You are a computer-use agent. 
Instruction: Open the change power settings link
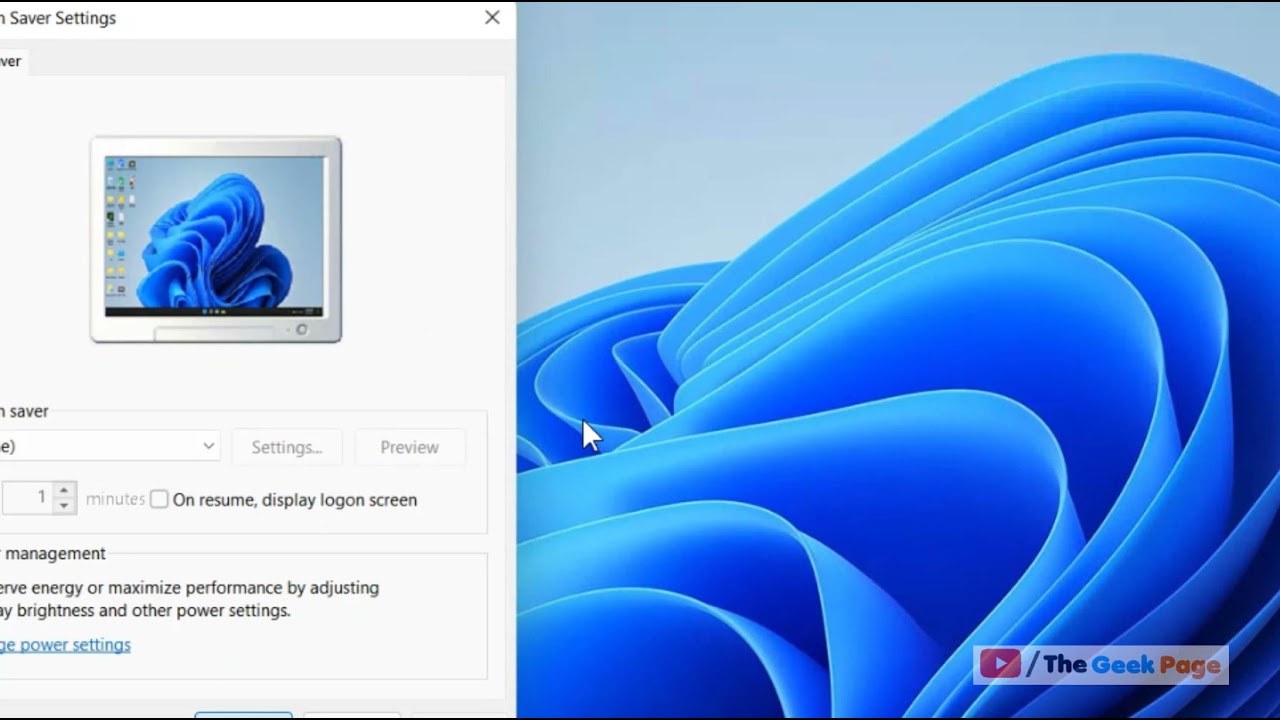coord(65,645)
